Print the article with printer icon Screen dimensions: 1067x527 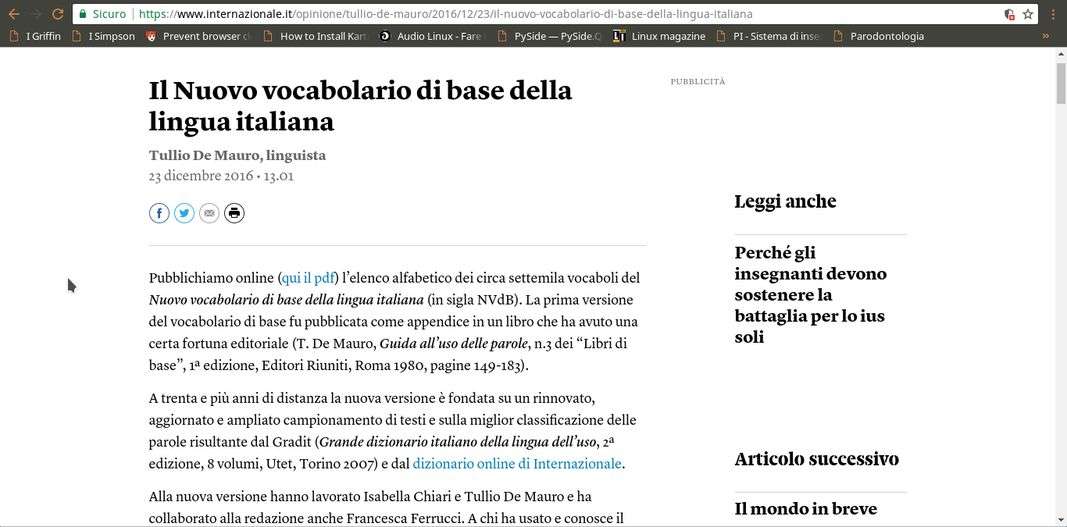tap(234, 213)
